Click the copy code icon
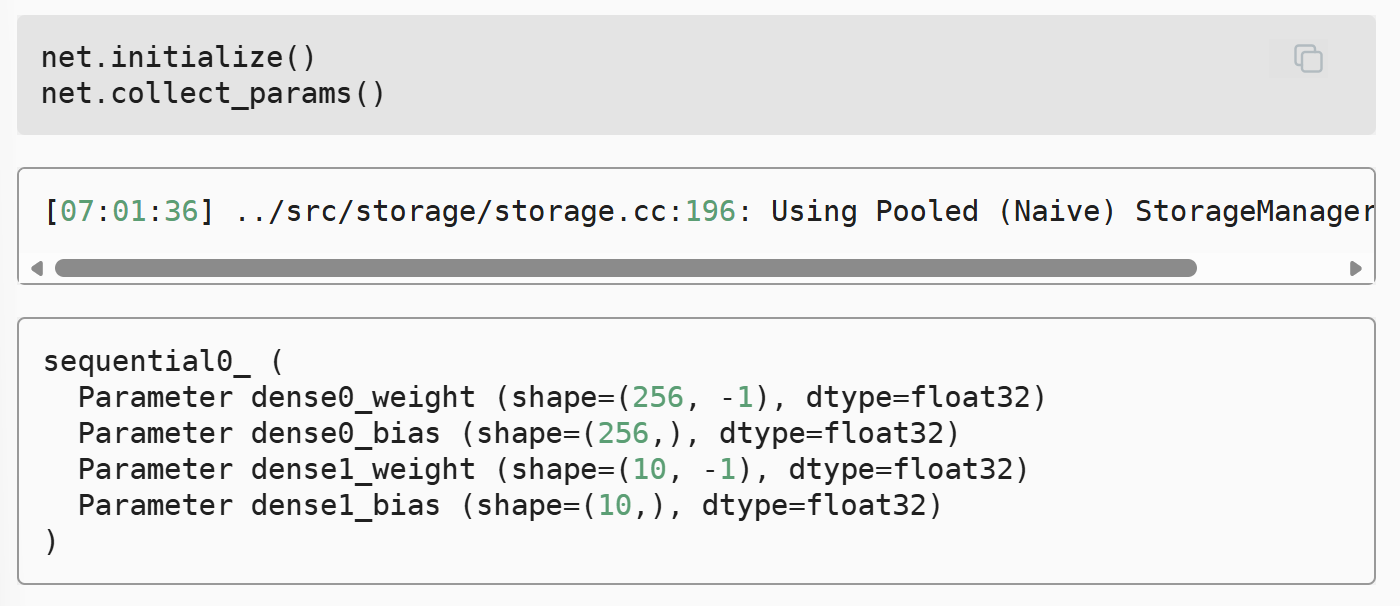This screenshot has width=1400, height=606. 1308,59
